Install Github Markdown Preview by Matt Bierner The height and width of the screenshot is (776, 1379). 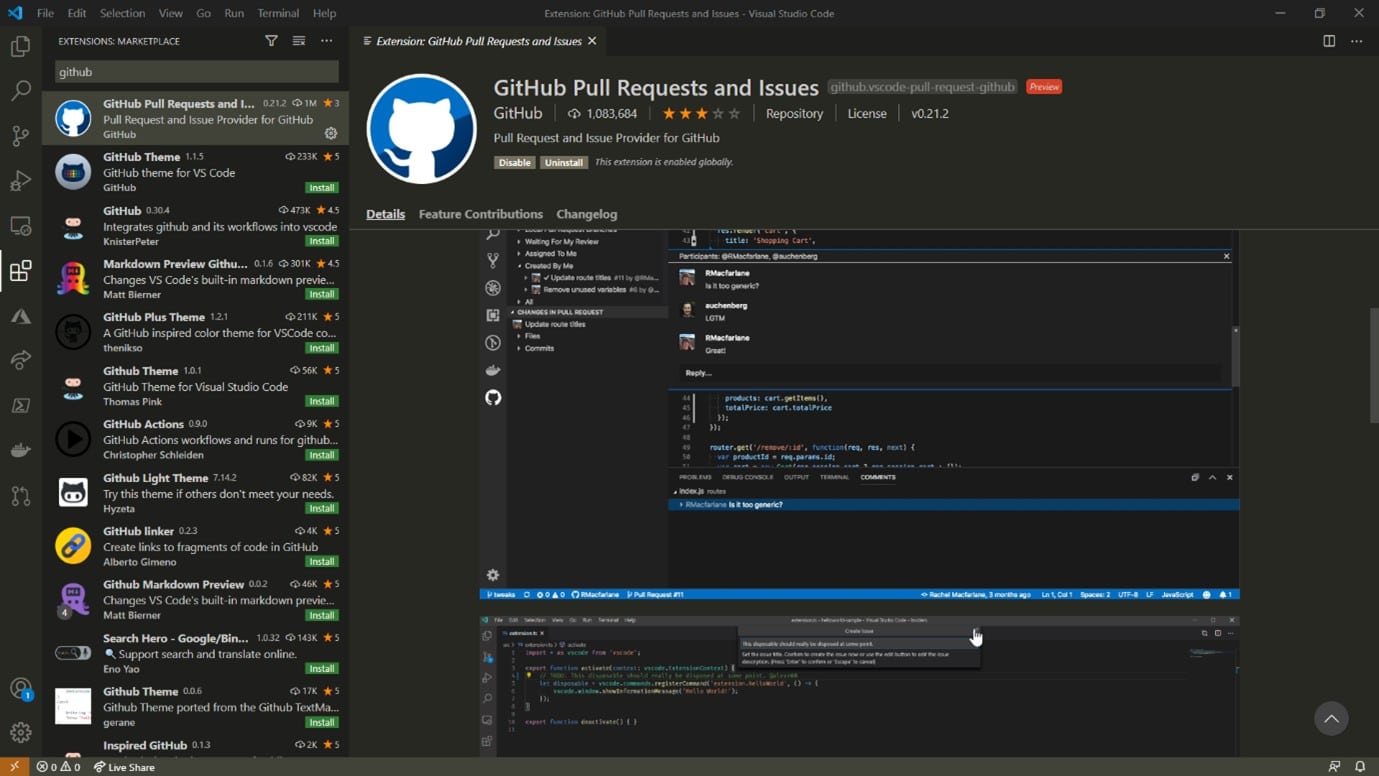(x=322, y=615)
